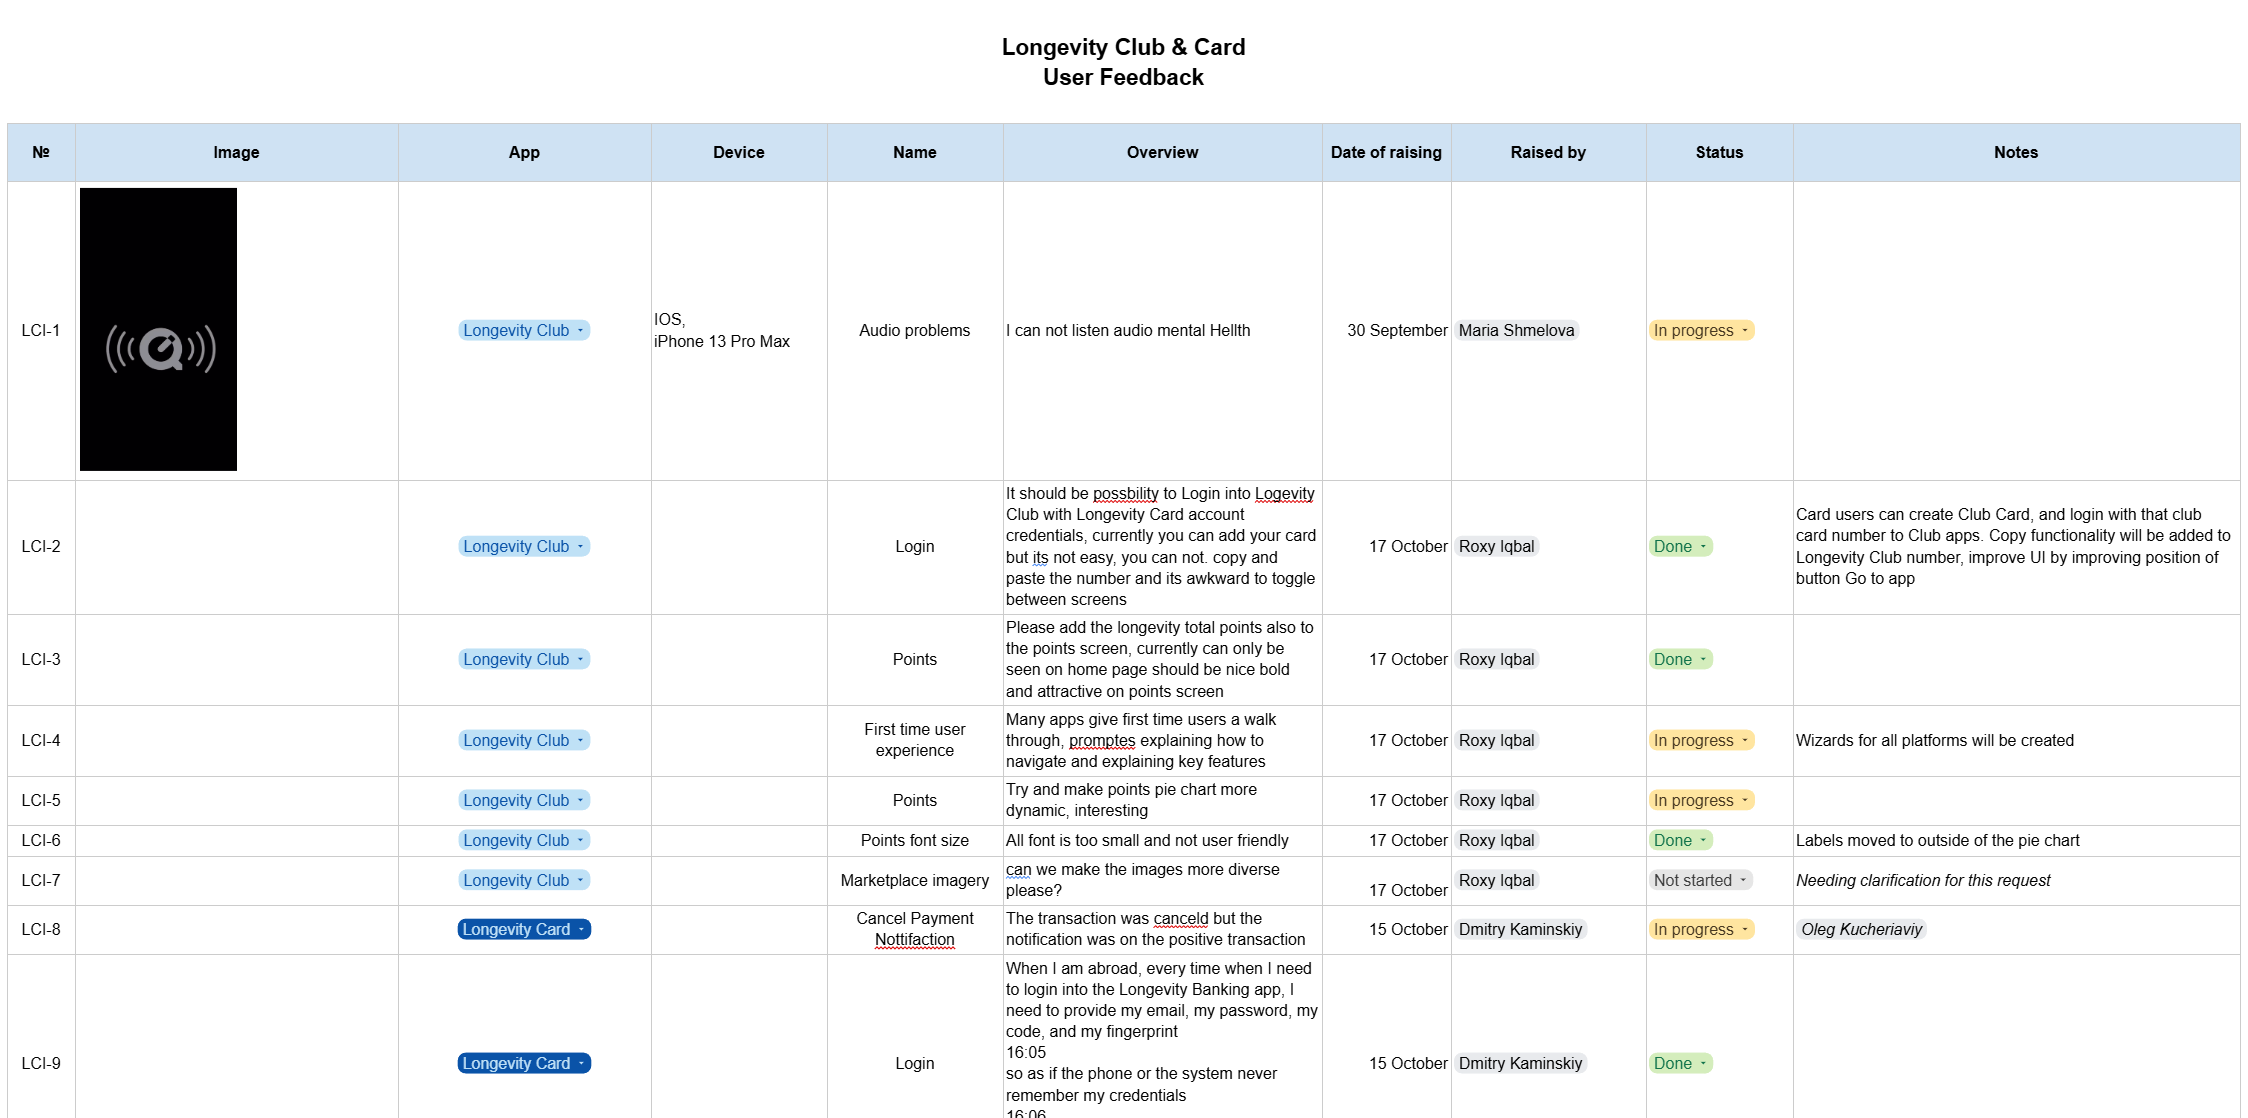Select the Status column header
2248x1118 pixels.
click(1719, 152)
